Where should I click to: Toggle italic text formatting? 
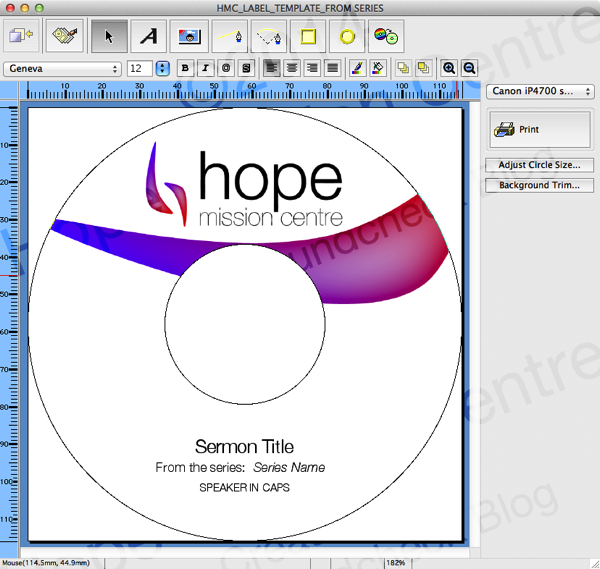click(x=205, y=68)
